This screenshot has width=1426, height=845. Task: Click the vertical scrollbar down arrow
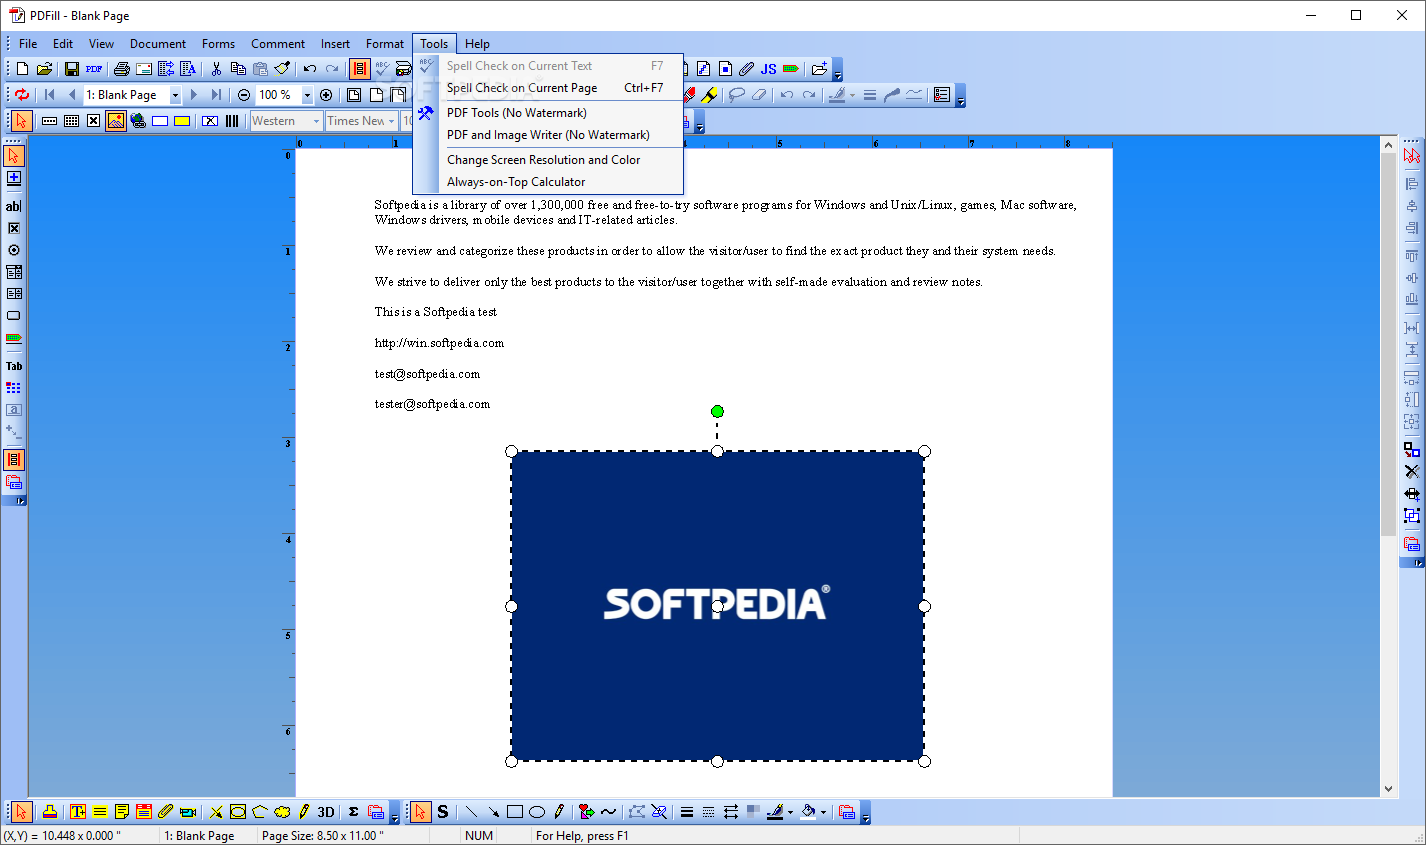(x=1388, y=789)
